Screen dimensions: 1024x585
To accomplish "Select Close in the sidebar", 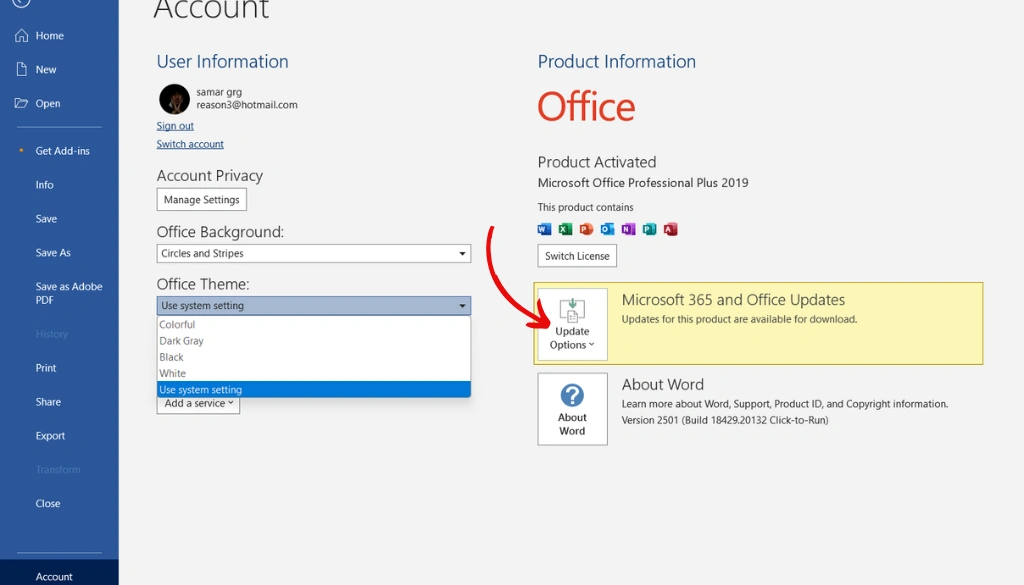I will pyautogui.click(x=48, y=503).
